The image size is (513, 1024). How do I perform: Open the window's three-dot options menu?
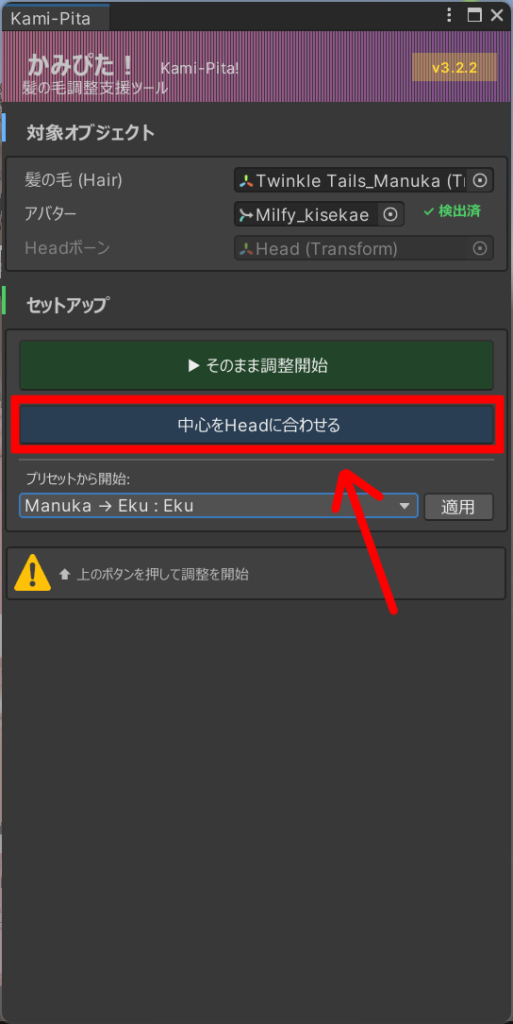pos(449,15)
